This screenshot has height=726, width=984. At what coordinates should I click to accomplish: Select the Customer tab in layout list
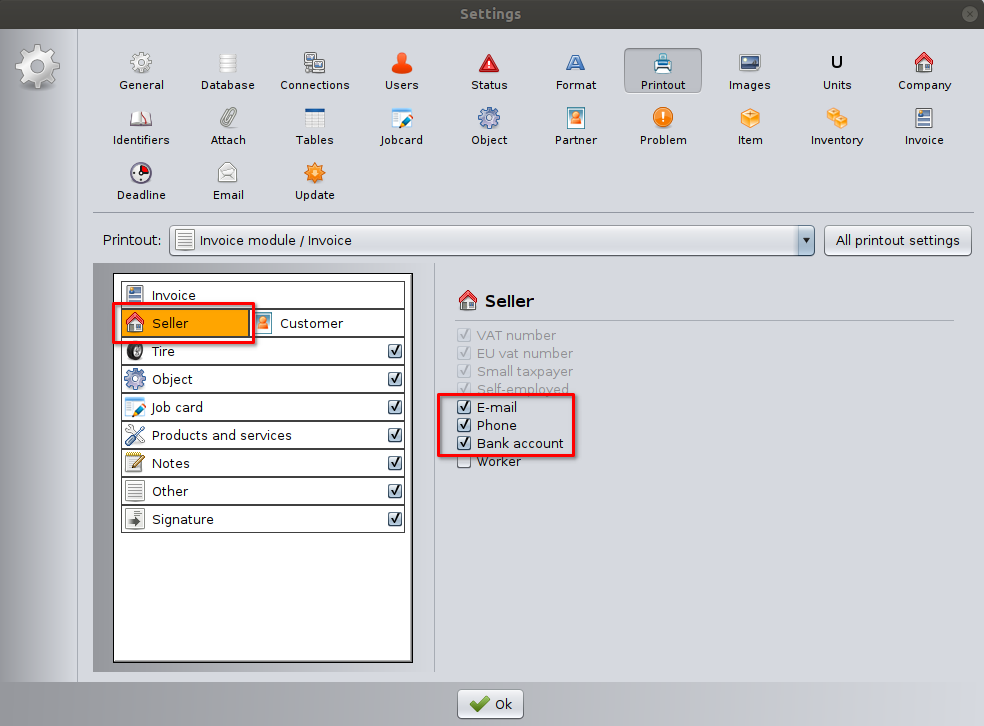[x=310, y=323]
